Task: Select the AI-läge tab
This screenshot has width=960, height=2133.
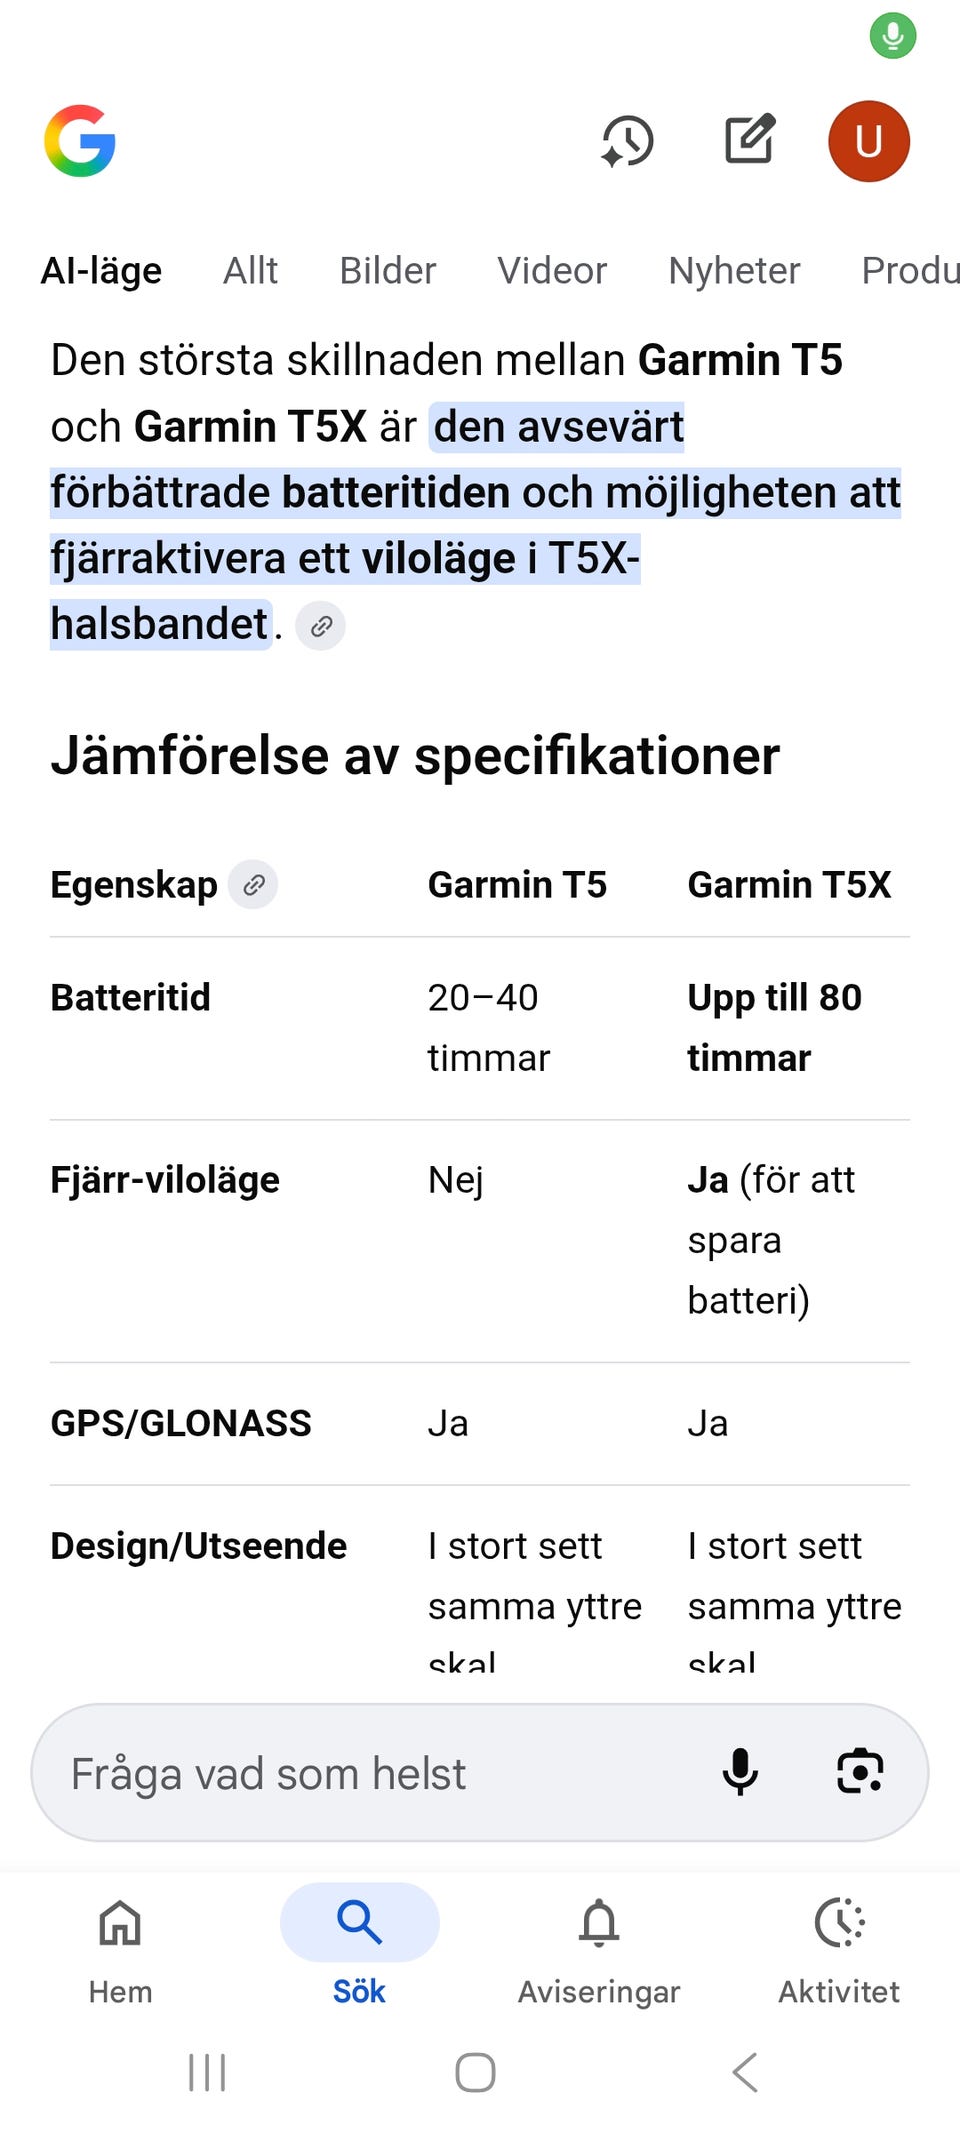Action: pos(101,271)
